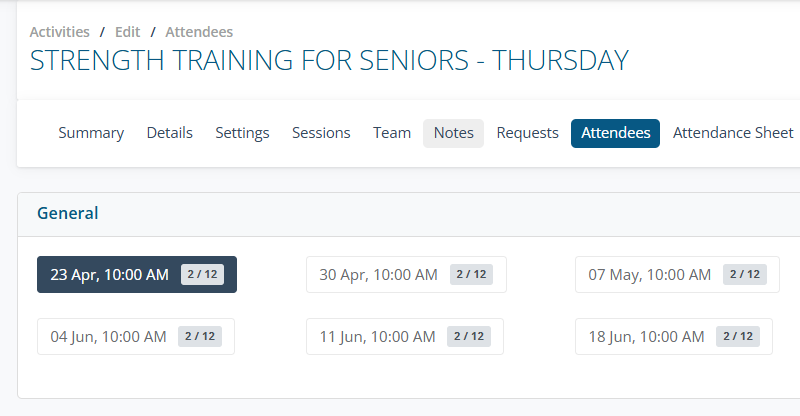Click the Activities breadcrumb link
Screen dimensions: 800x416
point(59,32)
